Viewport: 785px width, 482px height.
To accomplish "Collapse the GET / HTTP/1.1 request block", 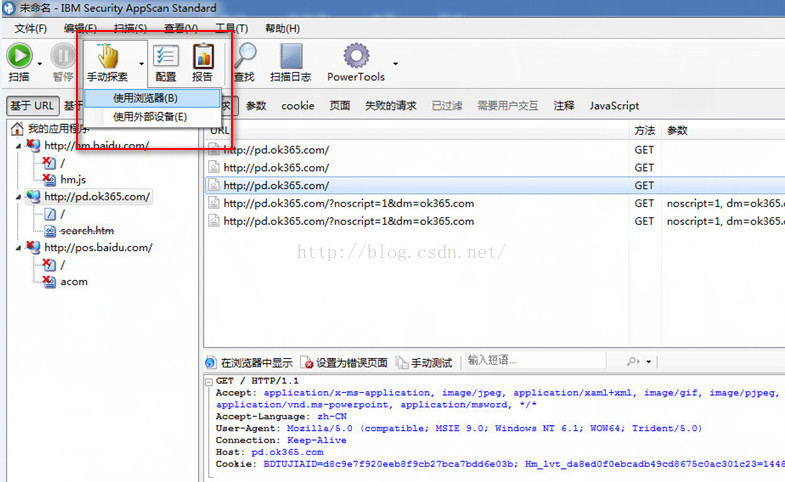I will pyautogui.click(x=209, y=381).
